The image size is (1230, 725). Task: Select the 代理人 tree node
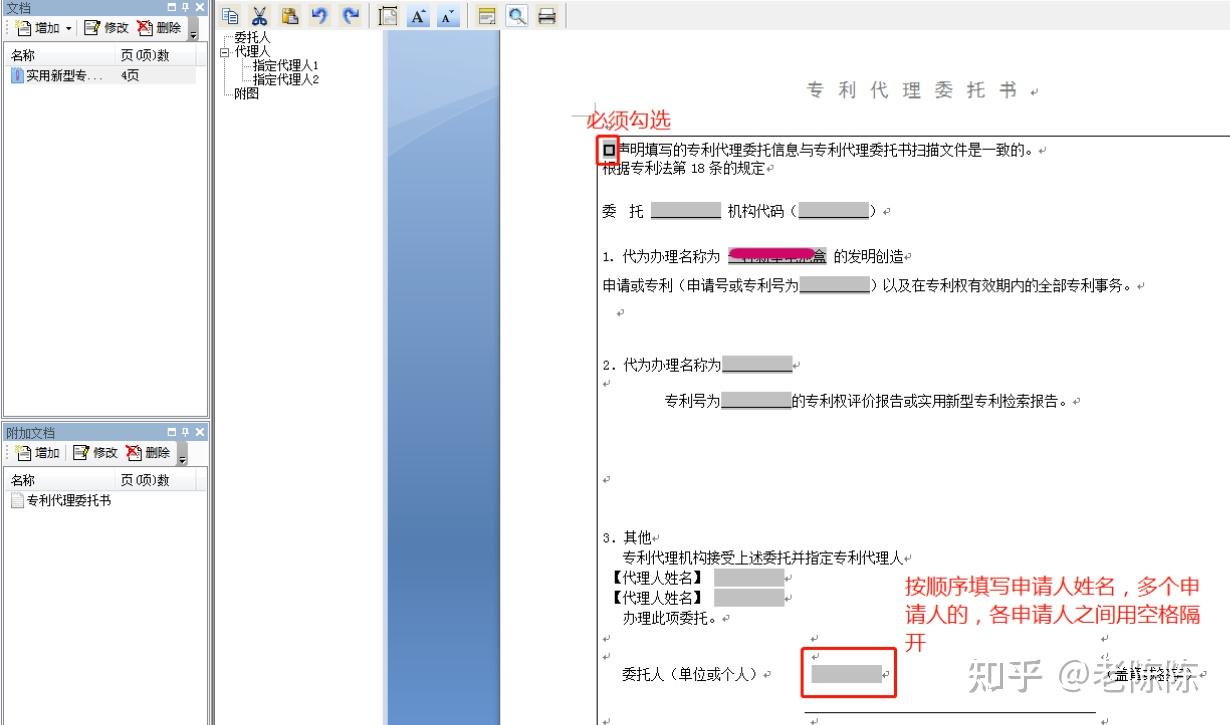click(252, 52)
